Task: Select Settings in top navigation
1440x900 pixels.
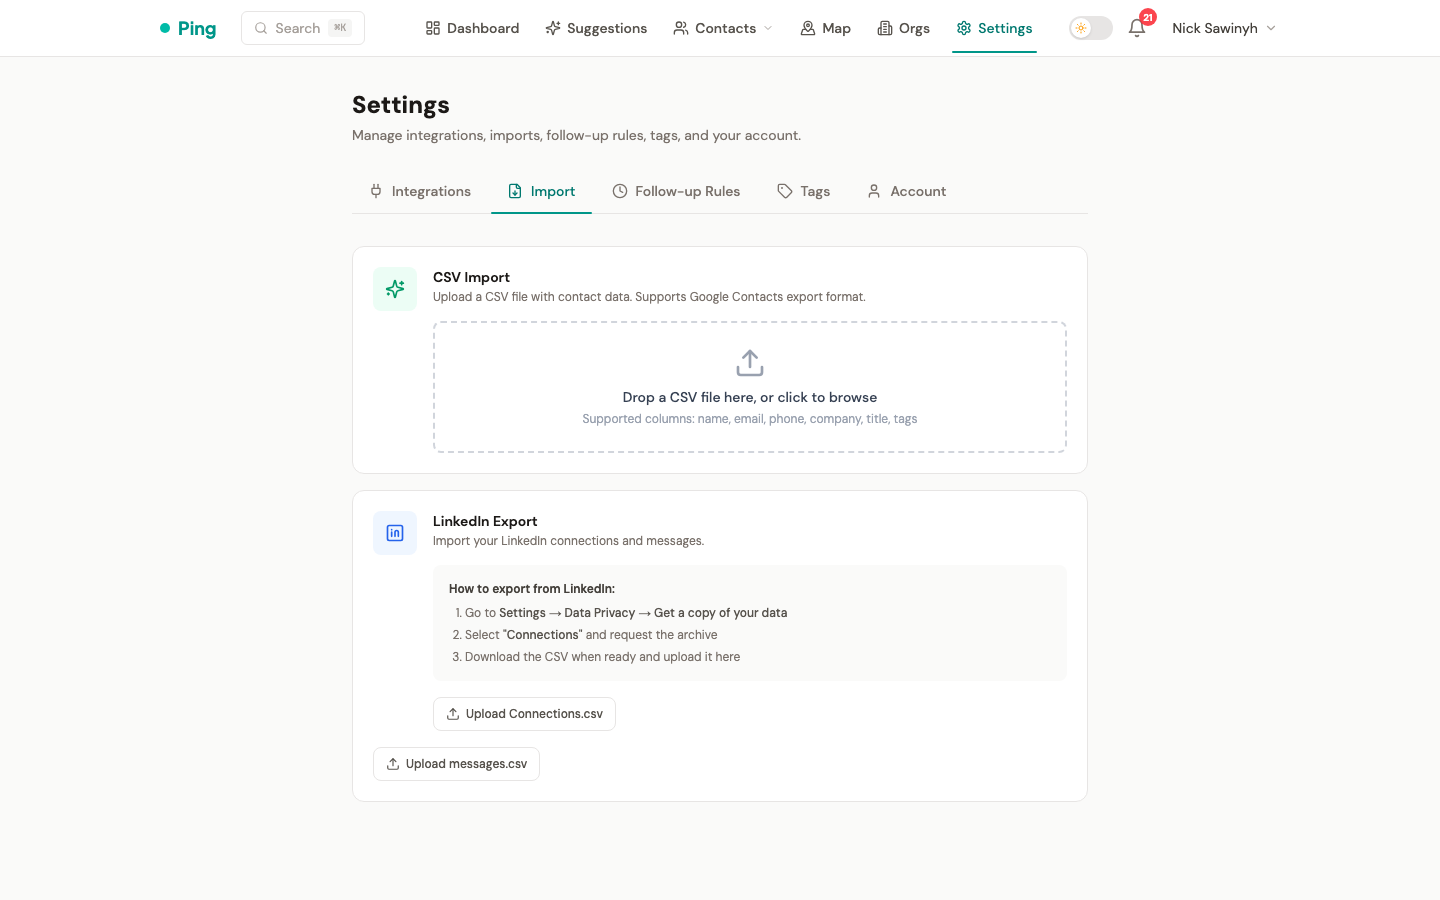Action: click(x=994, y=28)
